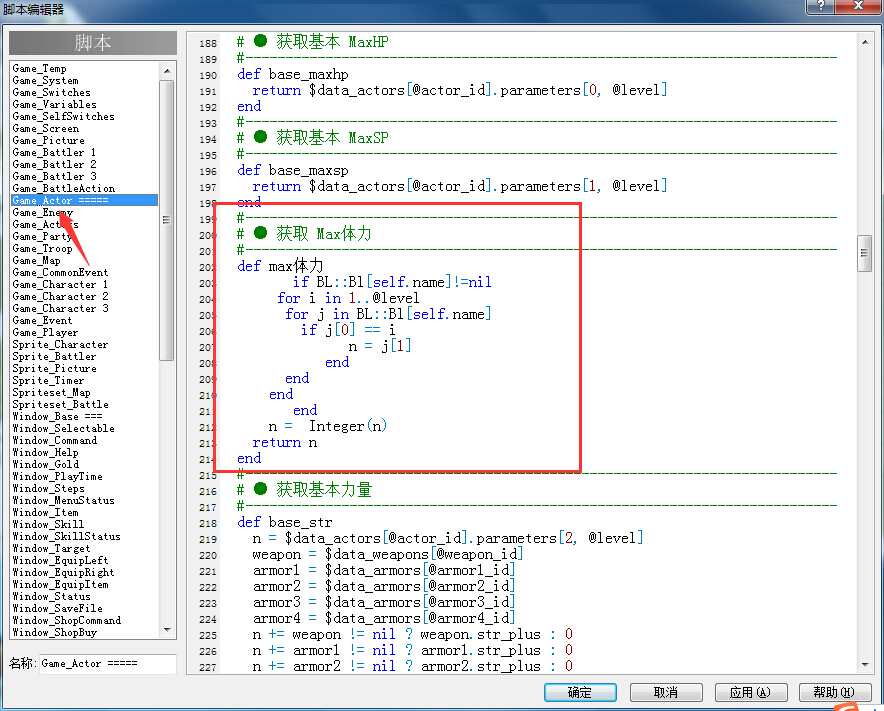
Task: Open the Game_Variables script
Action: [x=55, y=104]
